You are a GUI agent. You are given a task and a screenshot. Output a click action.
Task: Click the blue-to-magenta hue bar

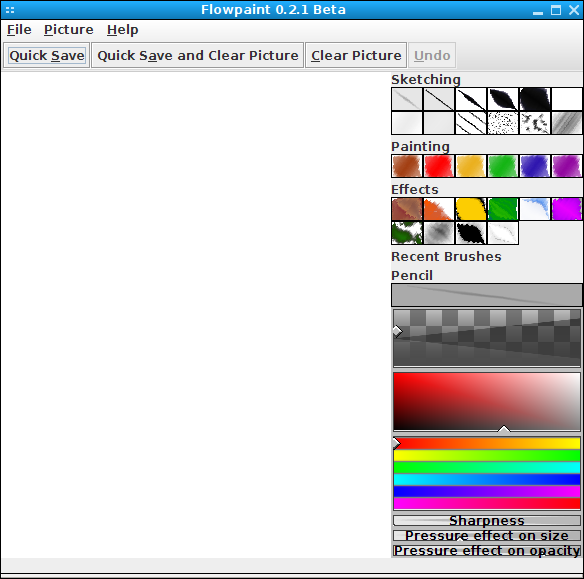(x=487, y=491)
